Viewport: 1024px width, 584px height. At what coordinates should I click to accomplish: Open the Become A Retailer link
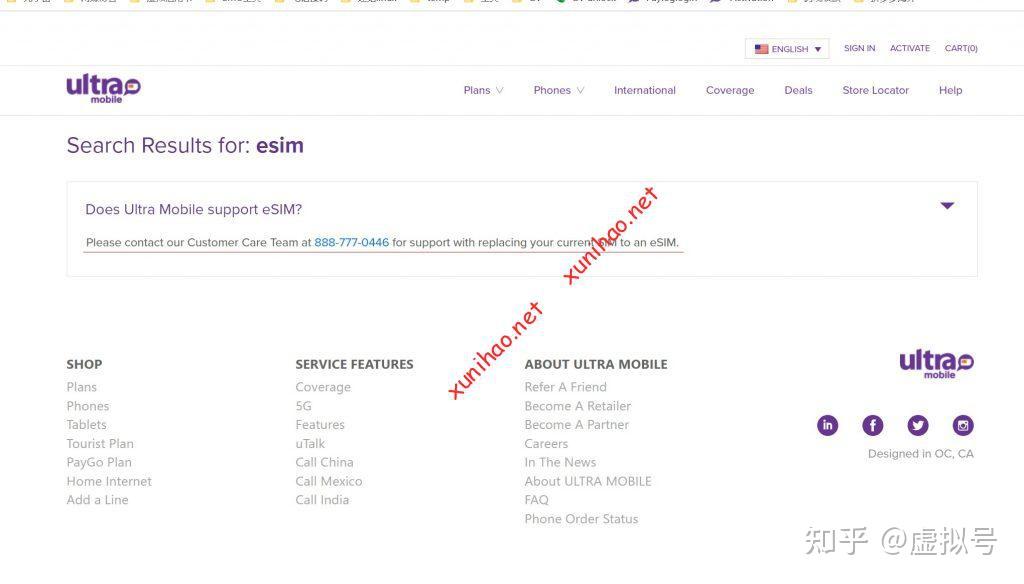[x=578, y=406]
